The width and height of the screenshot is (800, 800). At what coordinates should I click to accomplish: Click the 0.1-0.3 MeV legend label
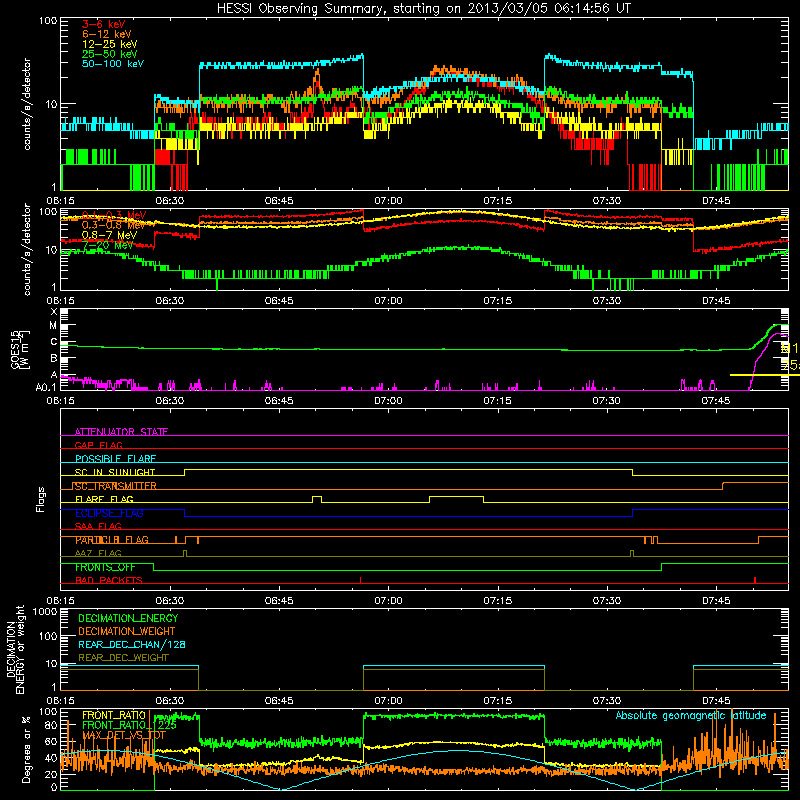pyautogui.click(x=114, y=215)
